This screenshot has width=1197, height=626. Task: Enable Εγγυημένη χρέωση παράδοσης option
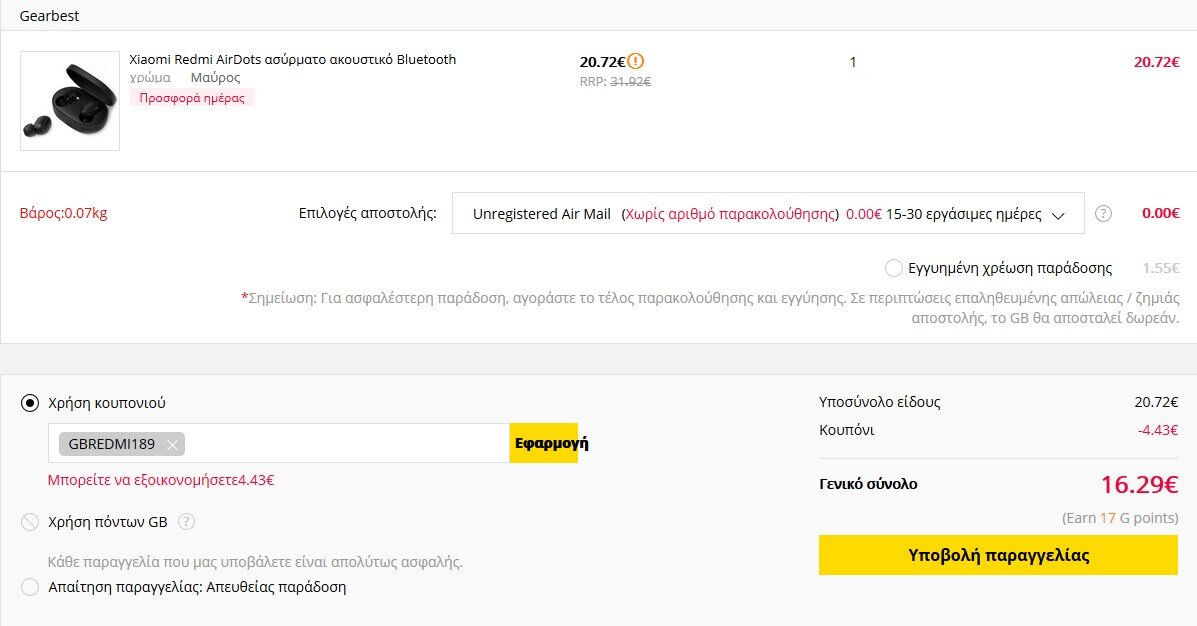(894, 268)
